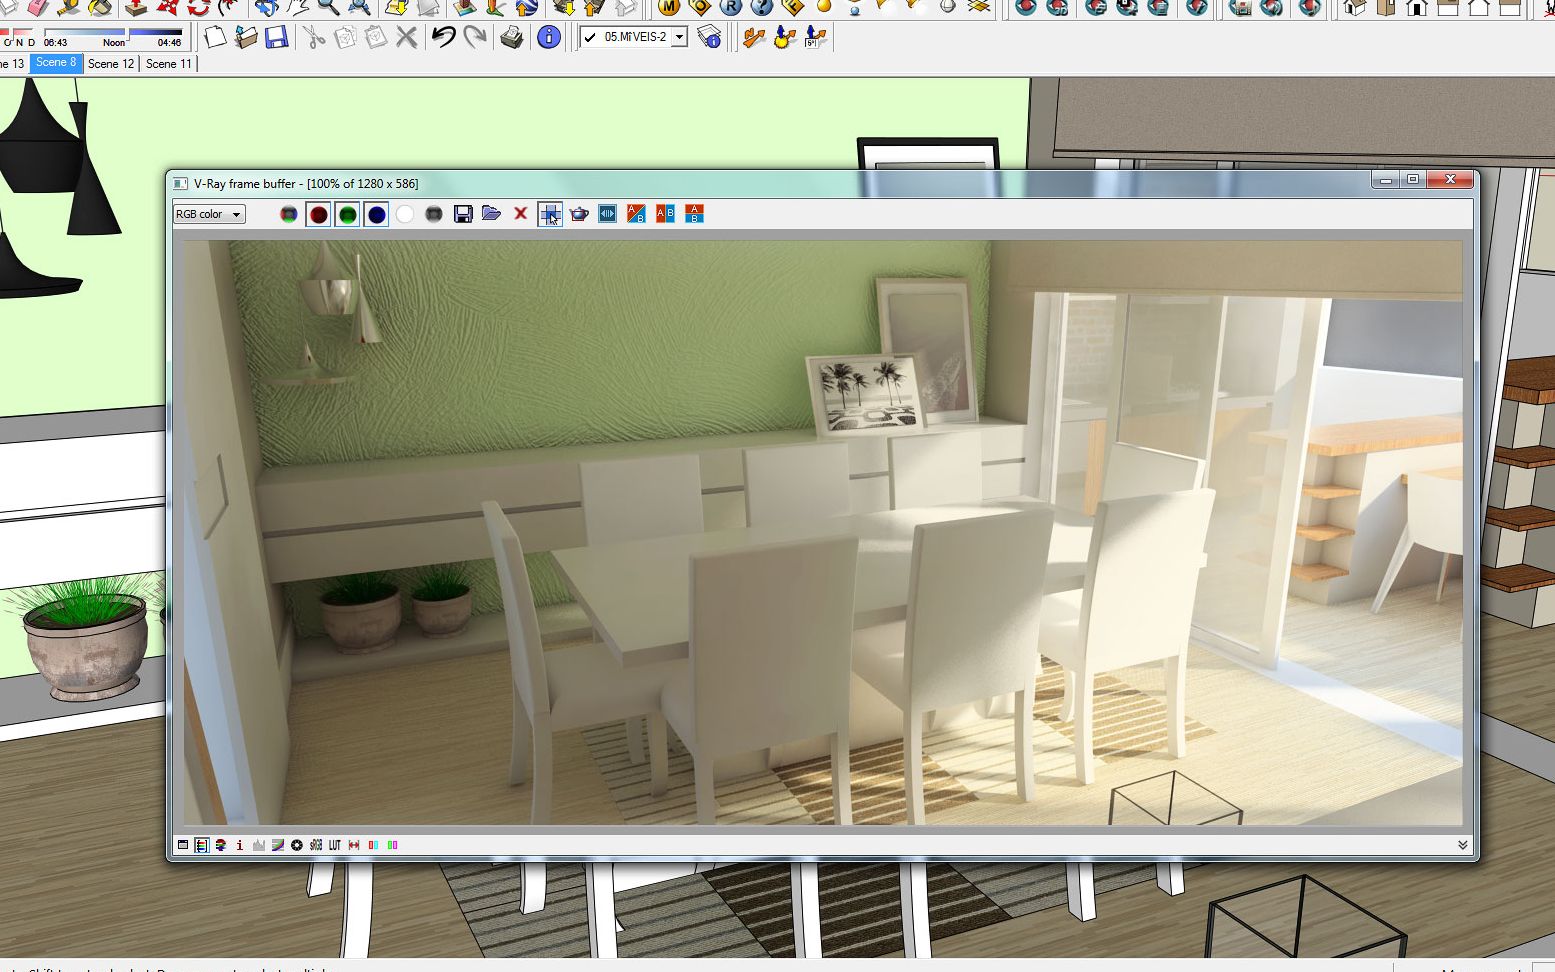Select diagonal A/B compare icon
Image resolution: width=1555 pixels, height=972 pixels.
click(x=636, y=214)
